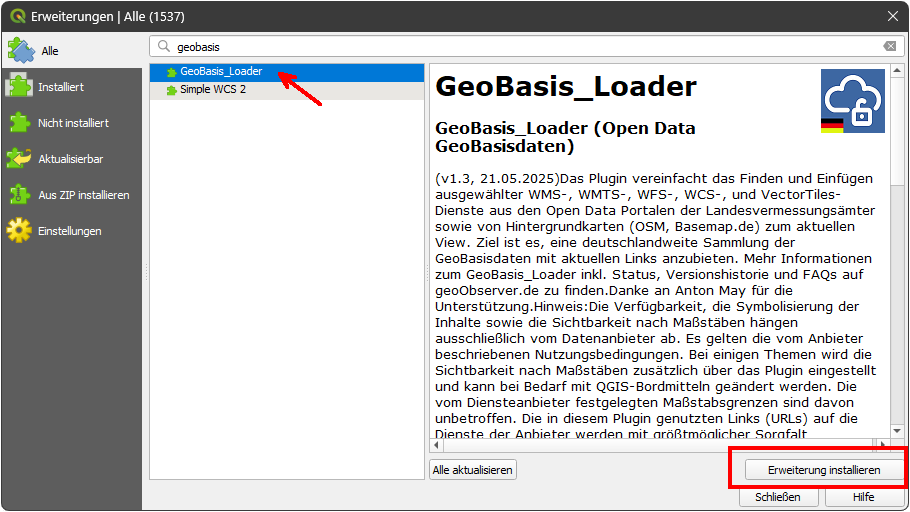Click the Installiert plugin icon

tap(19, 86)
